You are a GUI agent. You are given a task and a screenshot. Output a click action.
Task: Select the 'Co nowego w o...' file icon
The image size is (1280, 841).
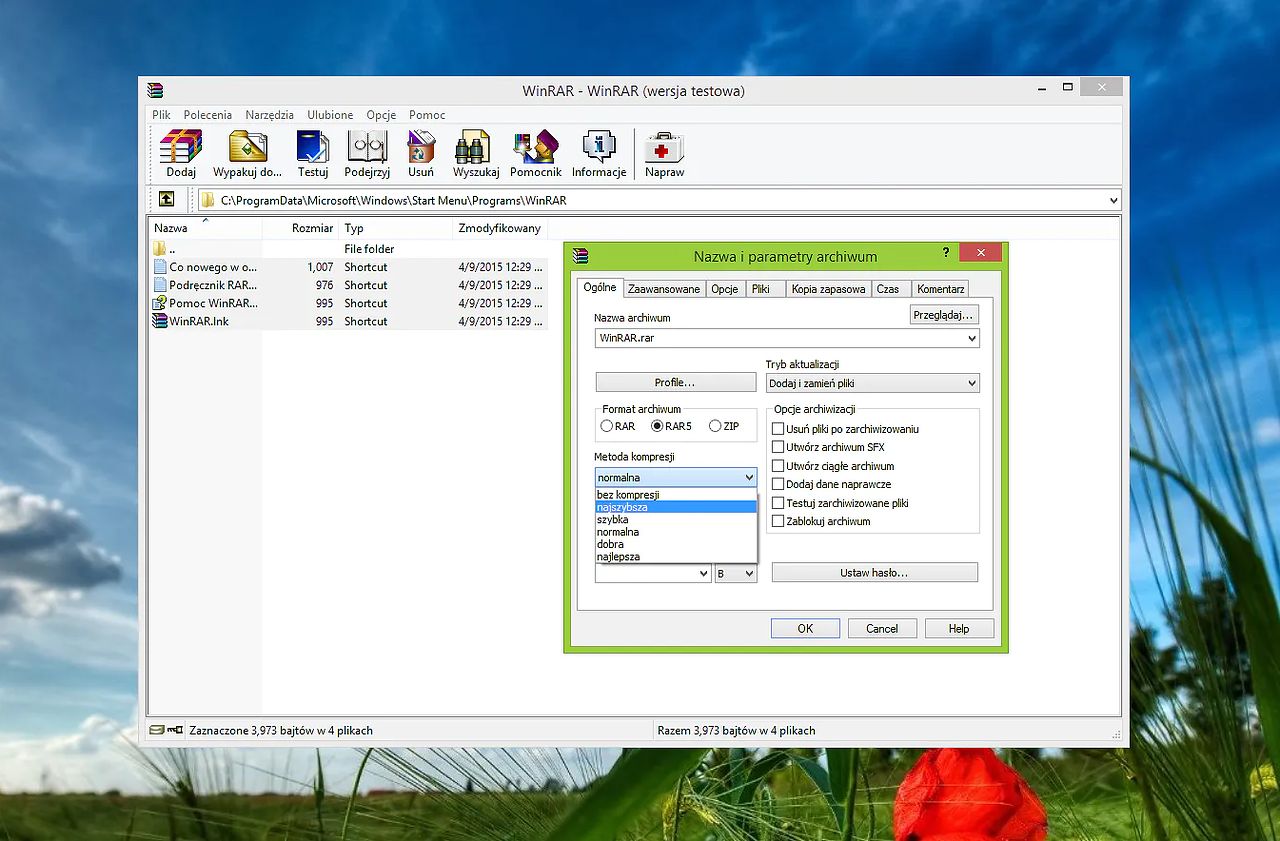160,267
